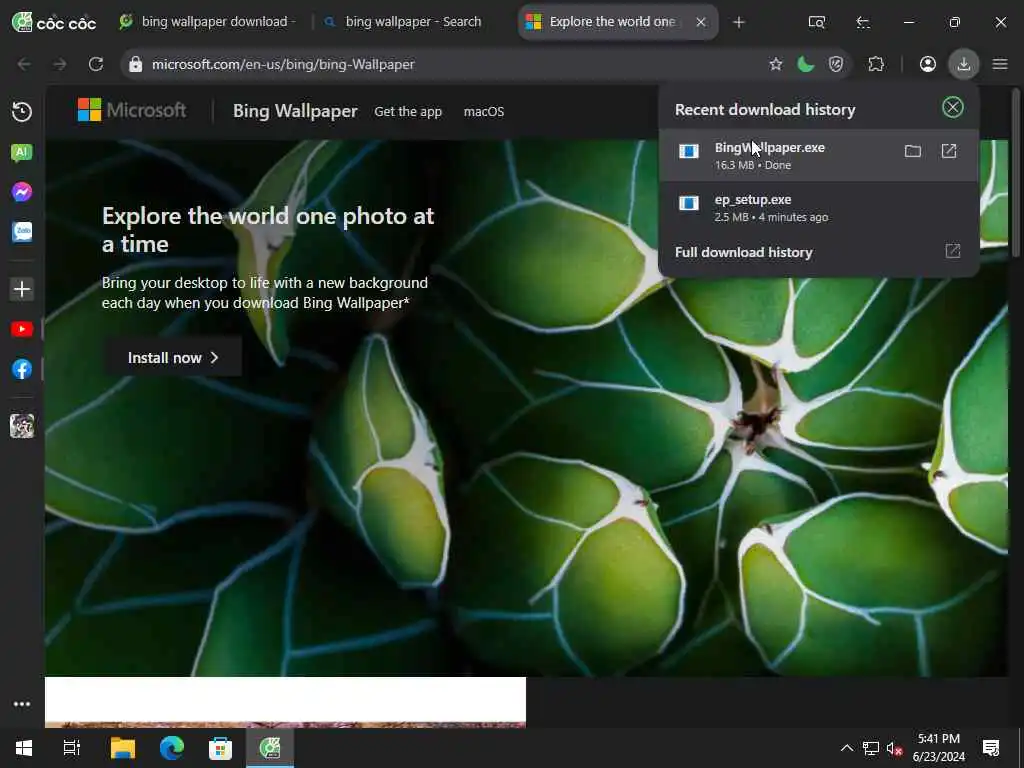
Task: Open File Explorer from the taskbar
Action: (x=122, y=748)
